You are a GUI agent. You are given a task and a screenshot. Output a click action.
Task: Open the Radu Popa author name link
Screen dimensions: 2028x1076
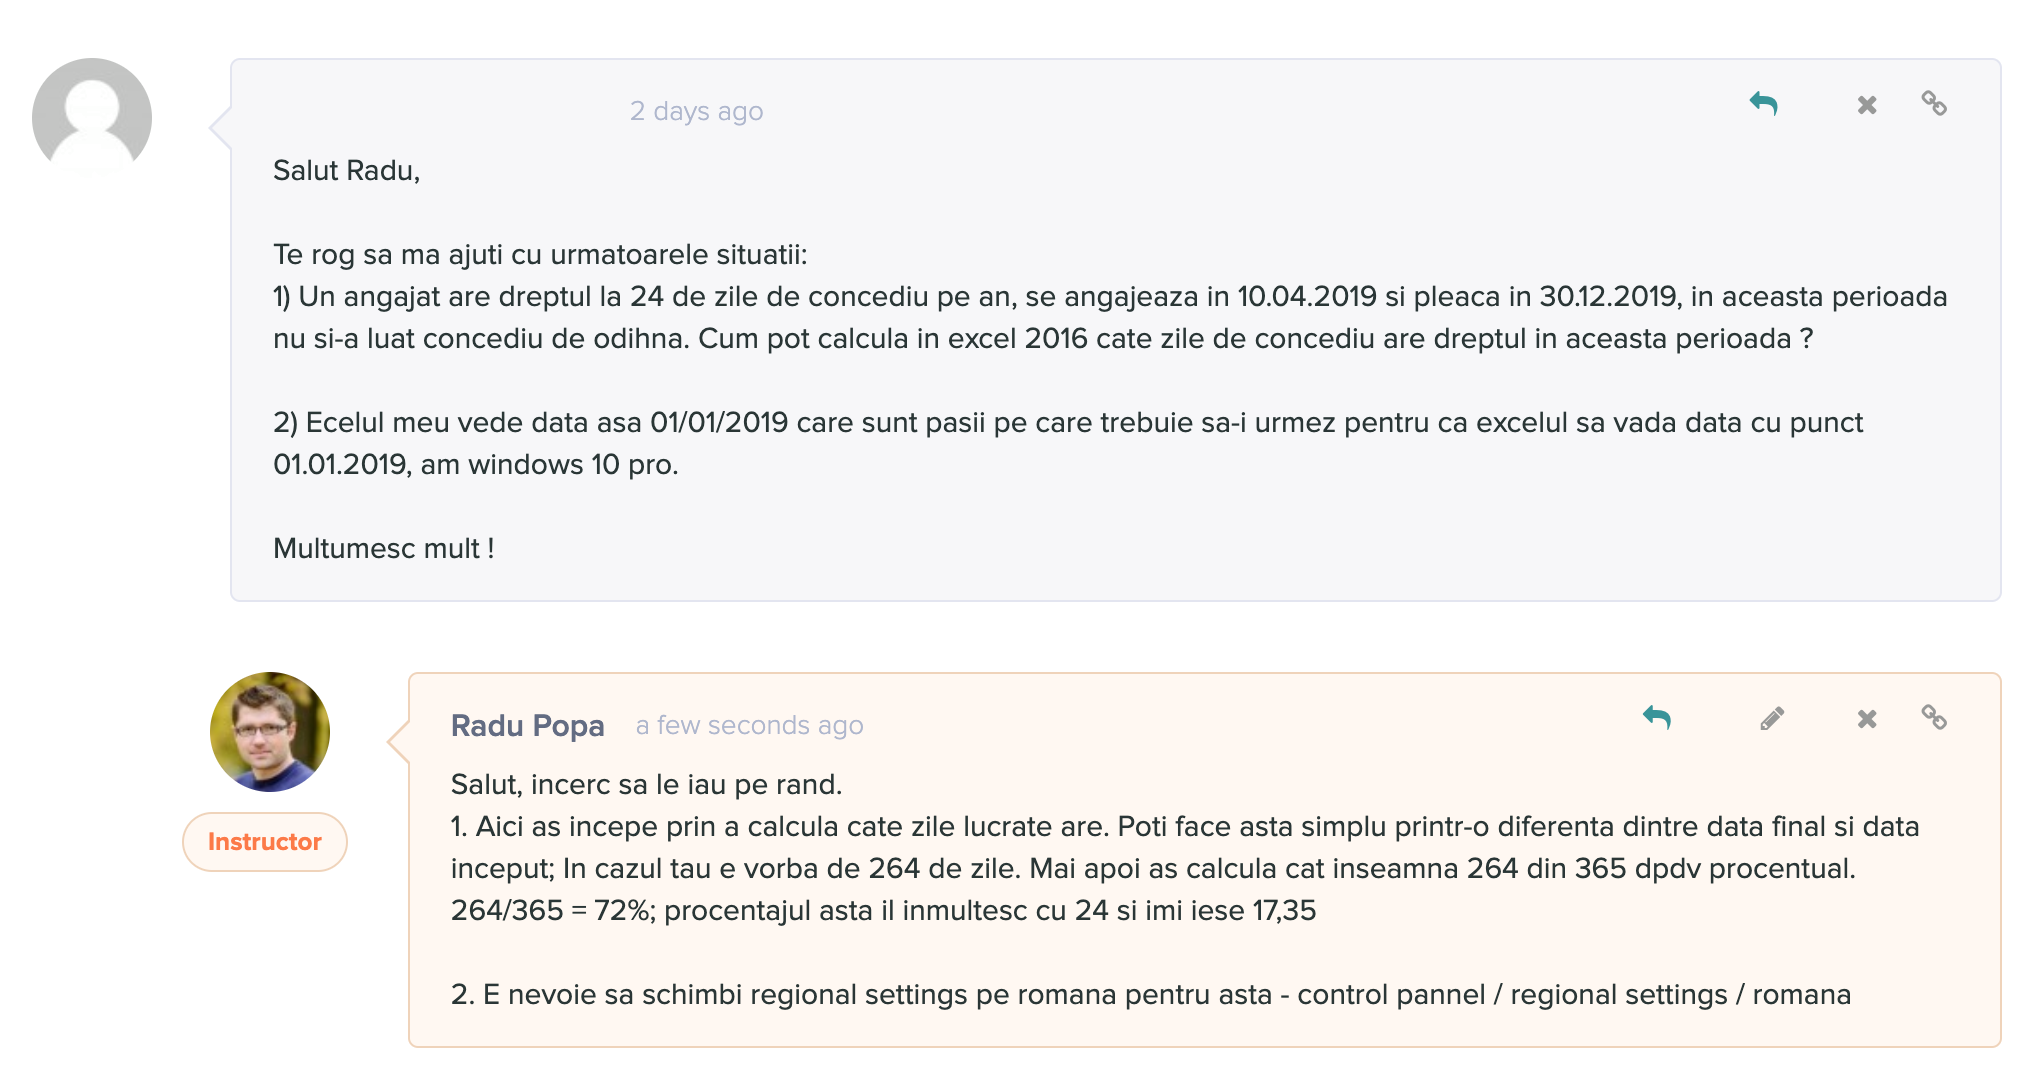tap(528, 725)
